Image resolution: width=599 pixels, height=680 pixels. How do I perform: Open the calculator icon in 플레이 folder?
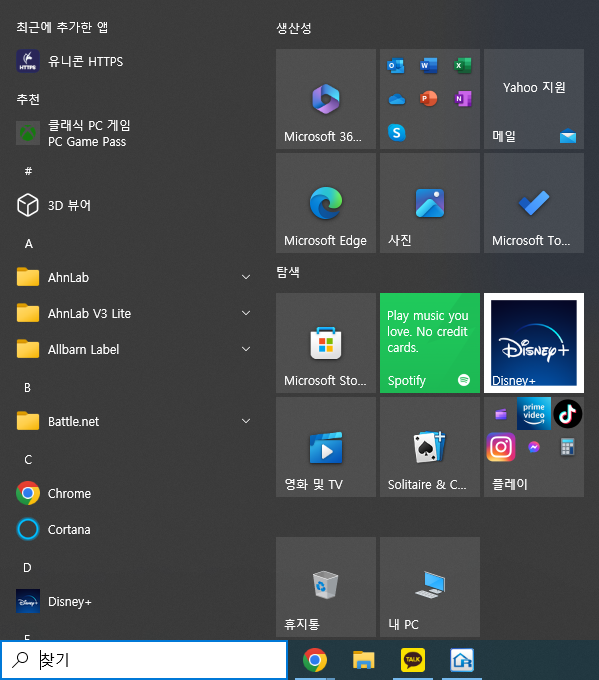click(x=567, y=447)
